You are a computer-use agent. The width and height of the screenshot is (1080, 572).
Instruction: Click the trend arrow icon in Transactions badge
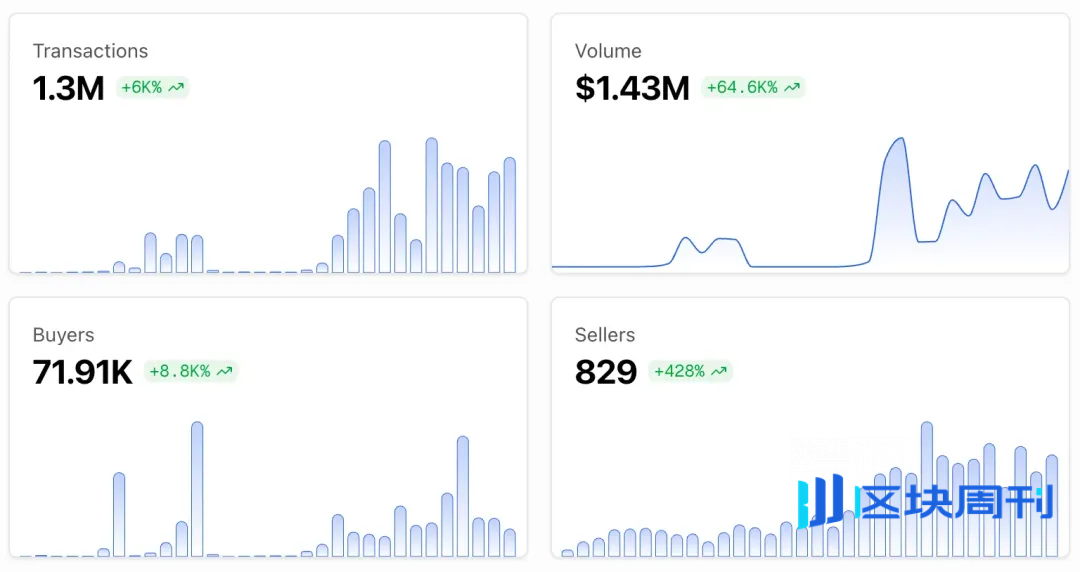click(x=176, y=88)
